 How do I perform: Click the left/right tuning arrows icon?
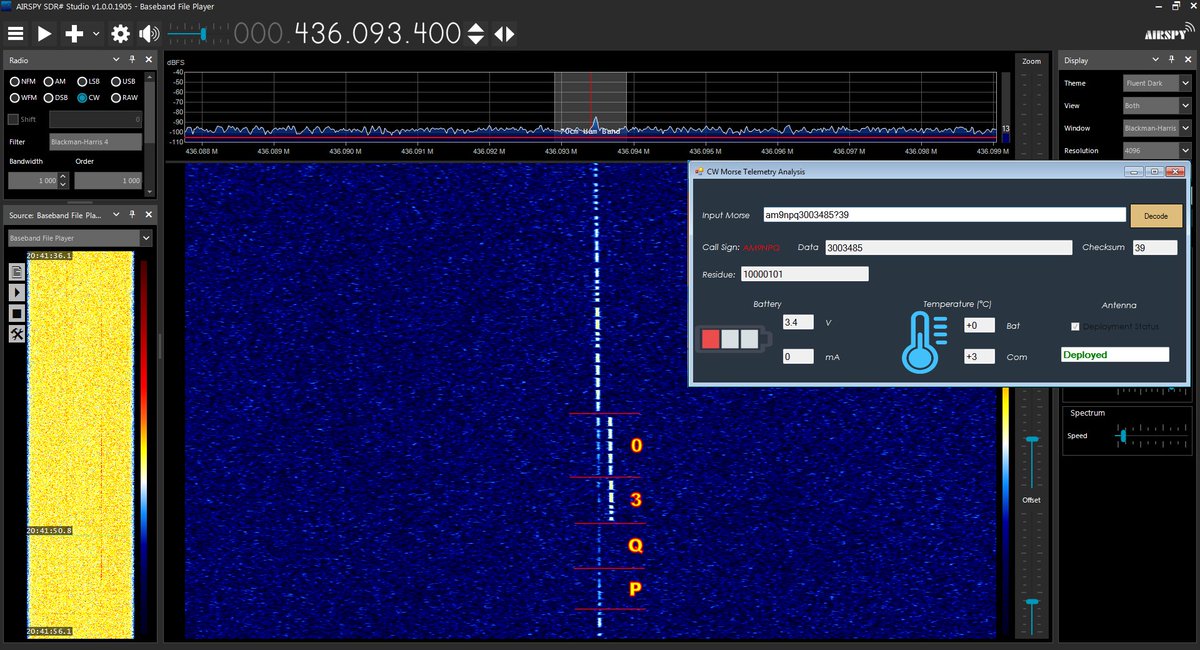[x=504, y=34]
